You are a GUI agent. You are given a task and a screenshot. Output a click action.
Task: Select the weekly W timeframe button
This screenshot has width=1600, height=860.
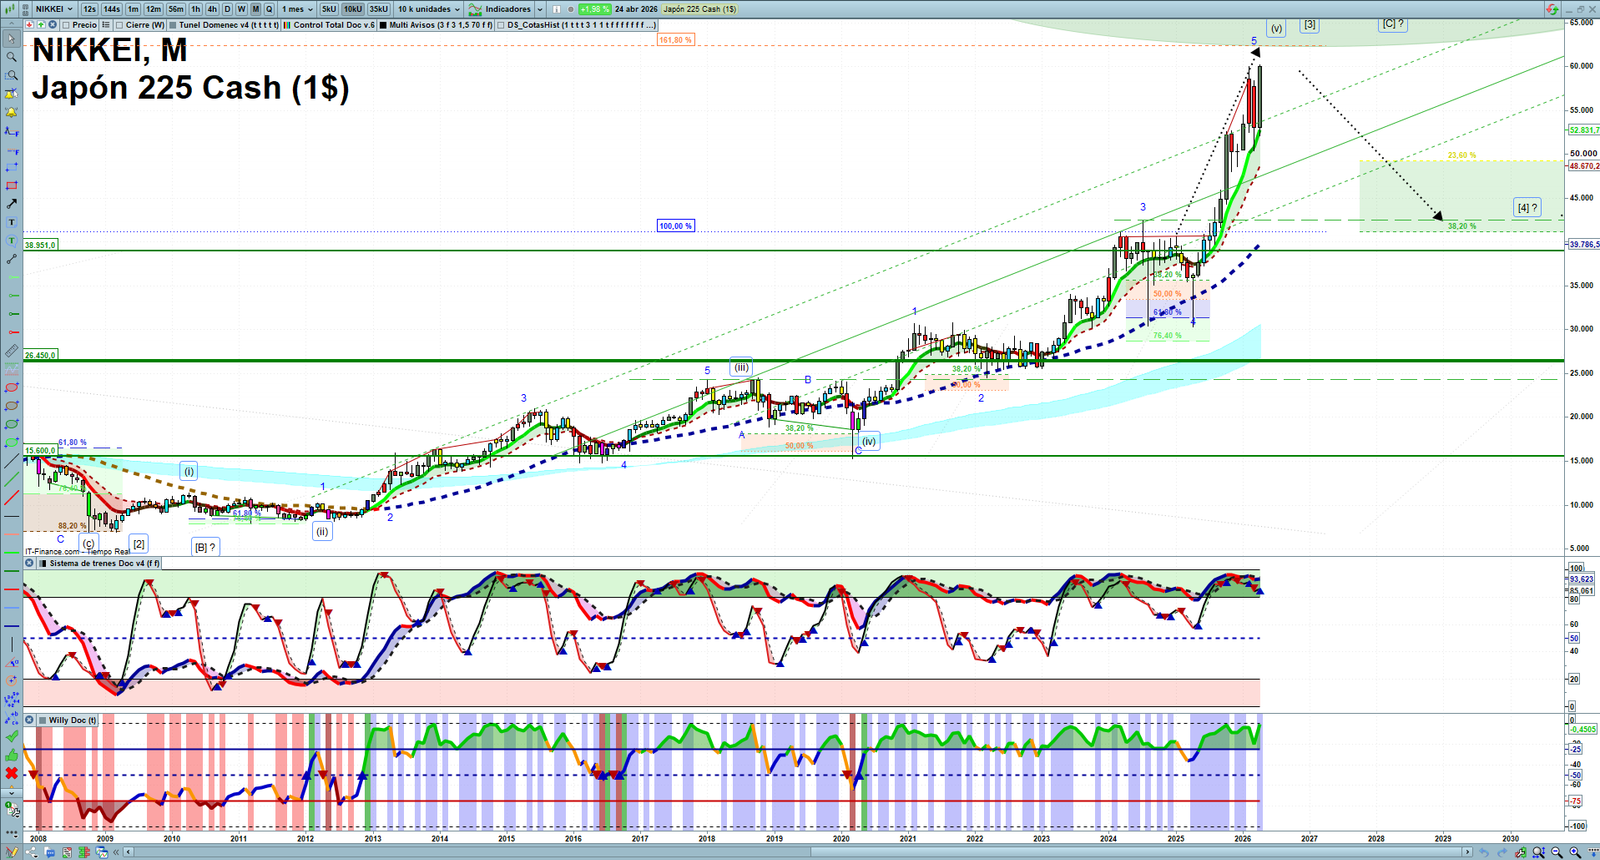[x=241, y=9]
